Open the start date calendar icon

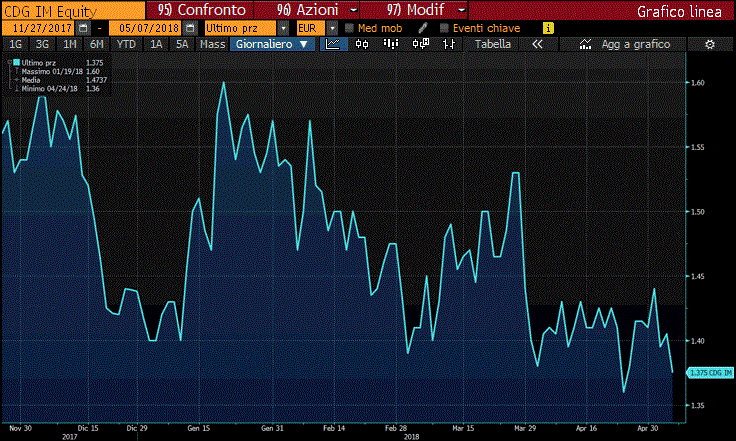[82, 28]
